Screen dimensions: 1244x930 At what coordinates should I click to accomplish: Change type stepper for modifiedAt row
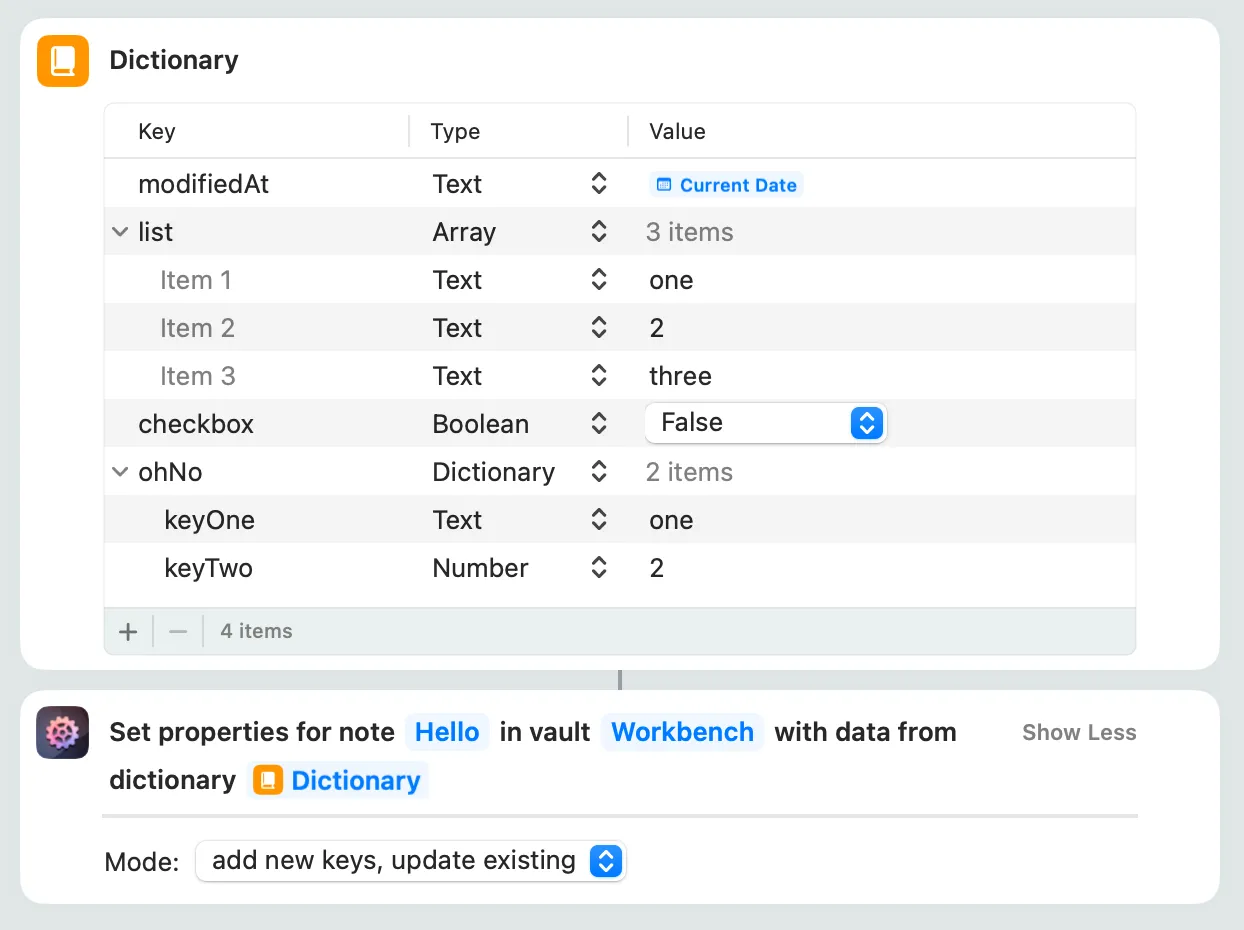coord(598,184)
